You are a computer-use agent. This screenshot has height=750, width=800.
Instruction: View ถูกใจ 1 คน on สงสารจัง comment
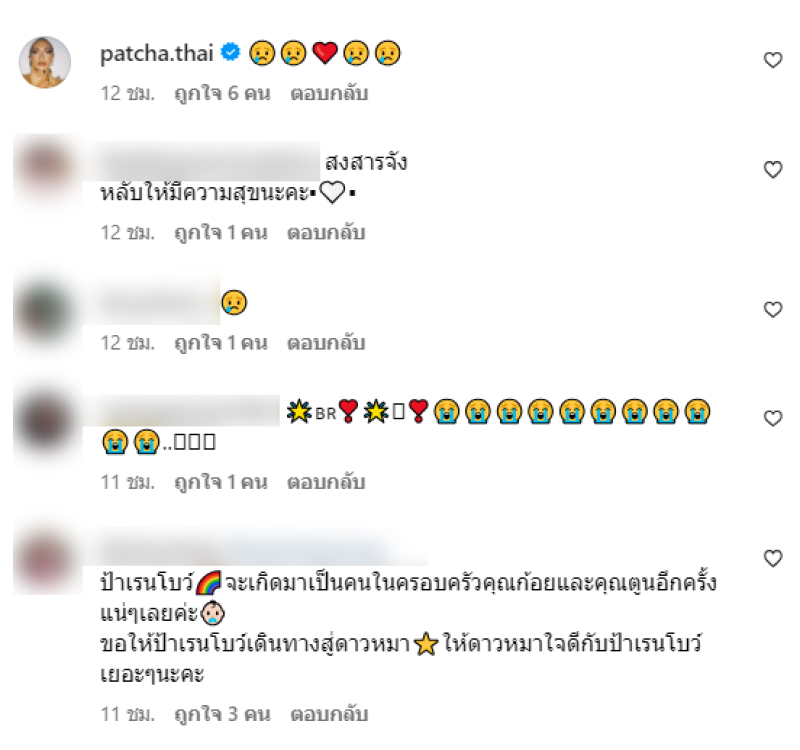point(221,233)
